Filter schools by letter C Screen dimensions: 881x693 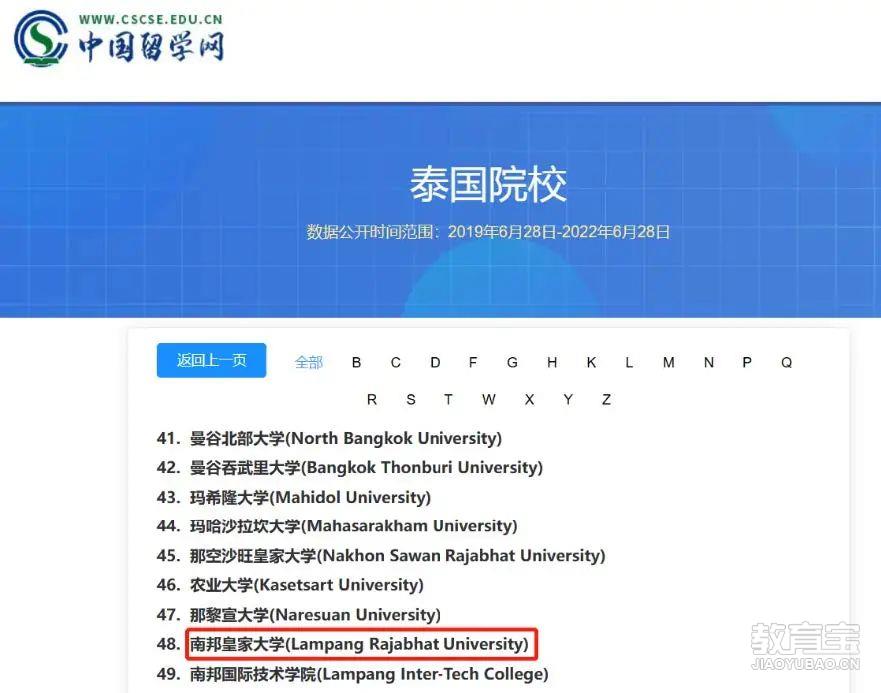[x=396, y=363]
